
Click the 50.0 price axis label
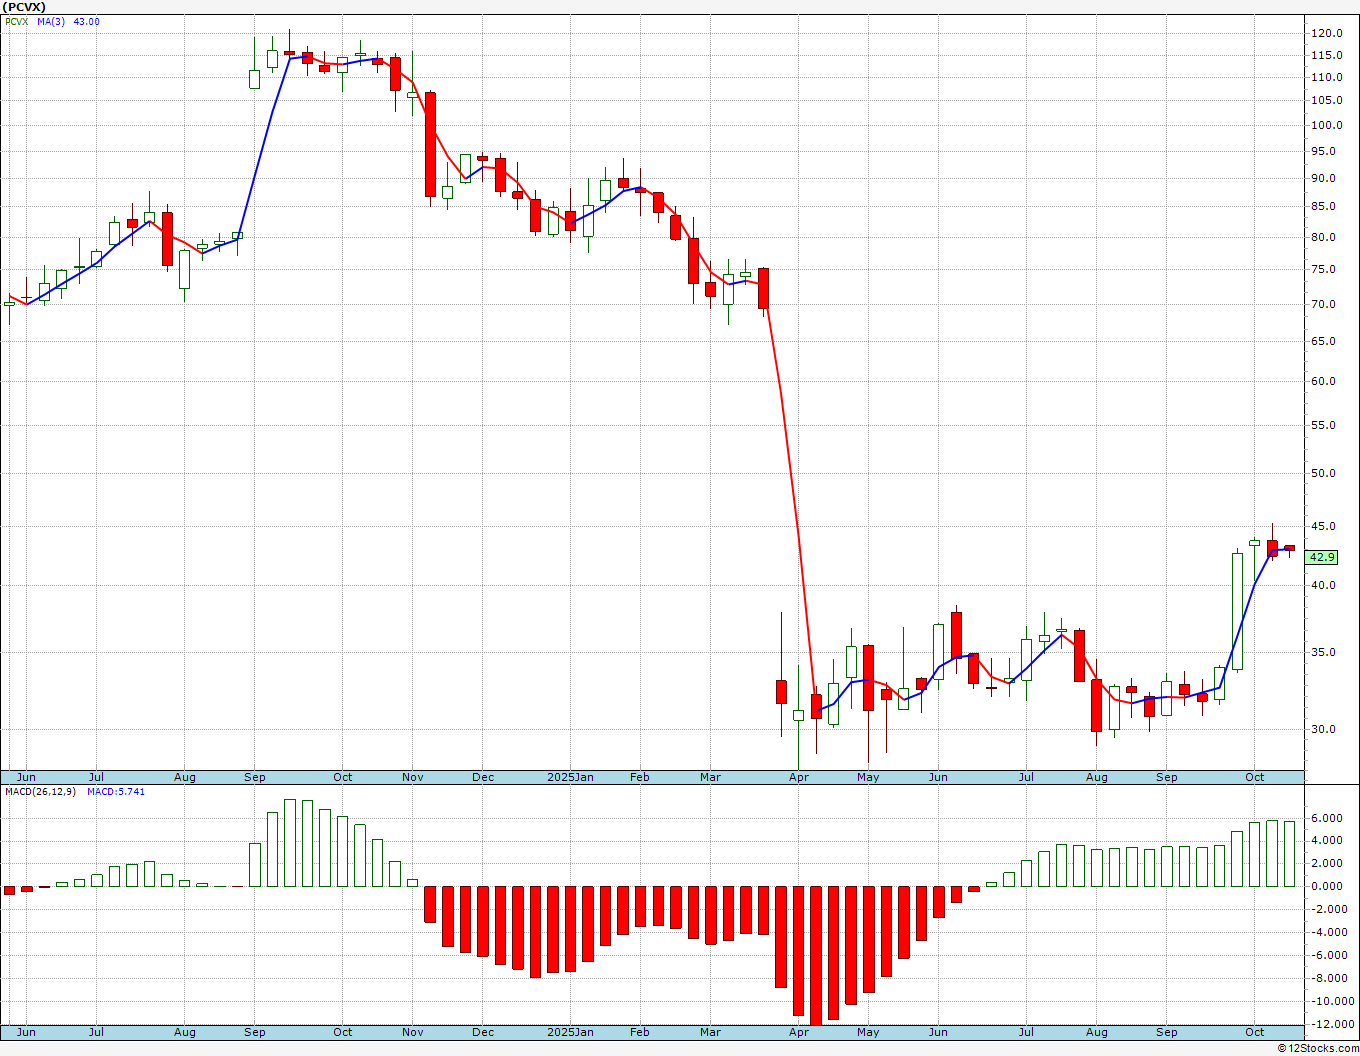click(1326, 474)
